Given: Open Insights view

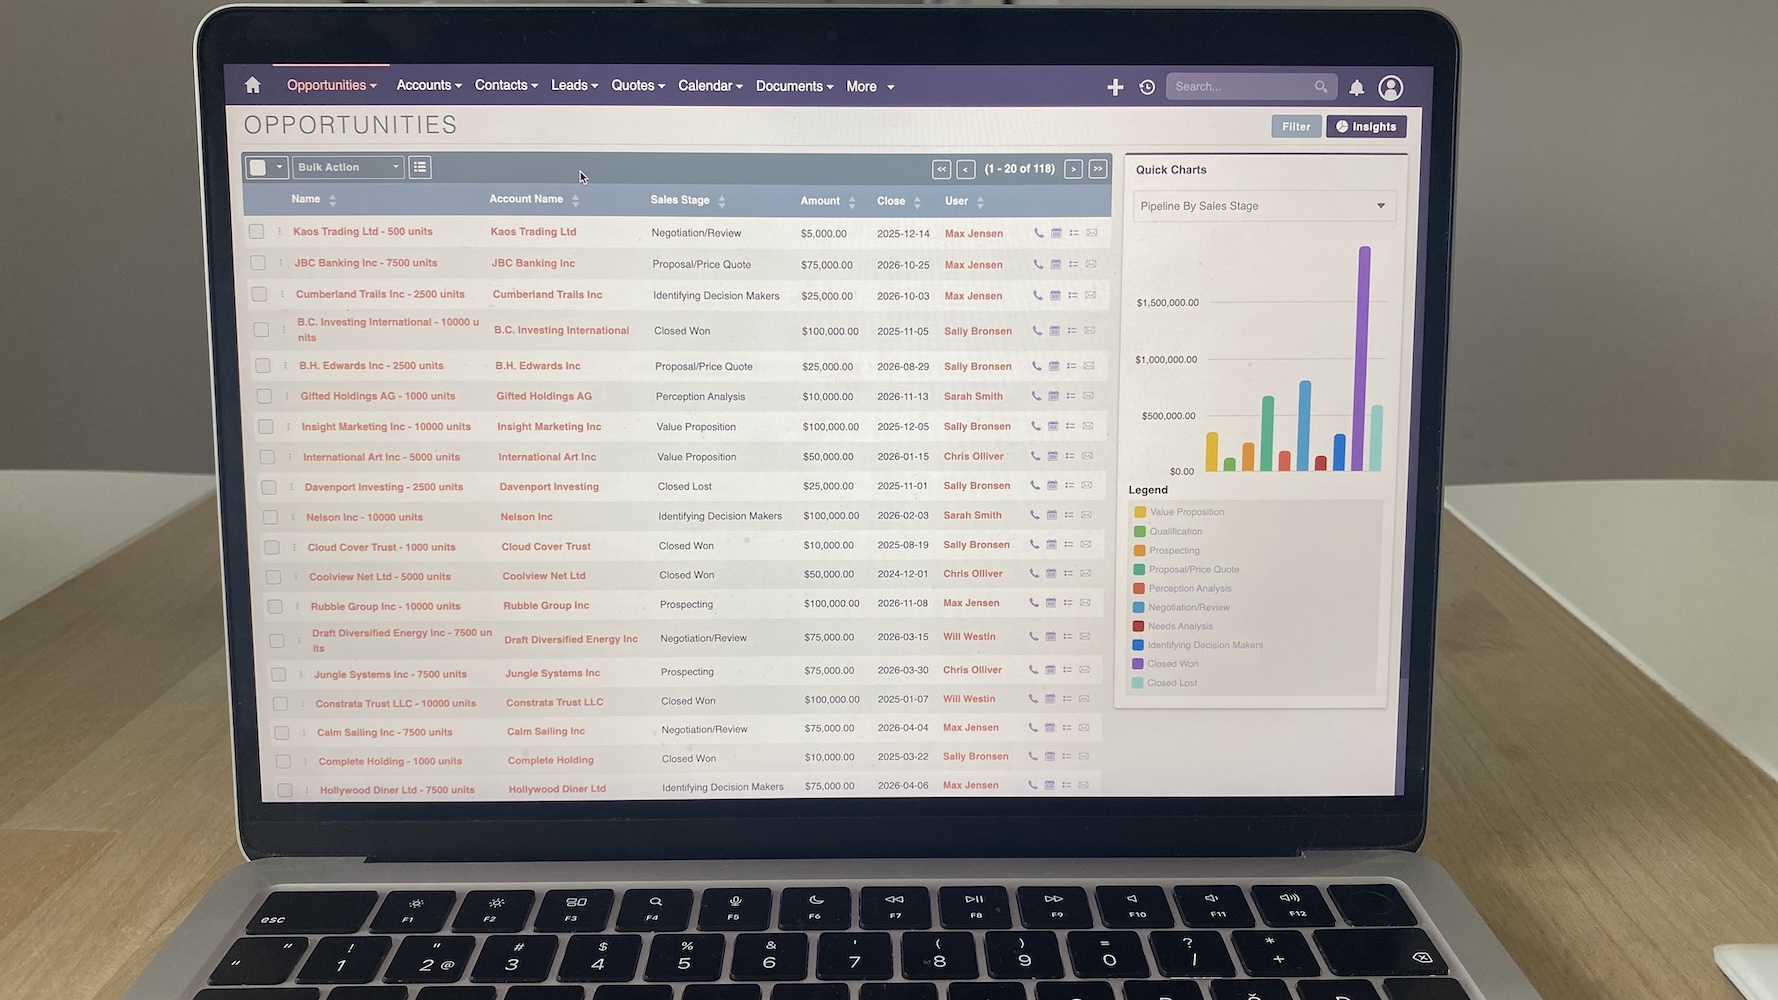Looking at the screenshot, I should pyautogui.click(x=1366, y=126).
